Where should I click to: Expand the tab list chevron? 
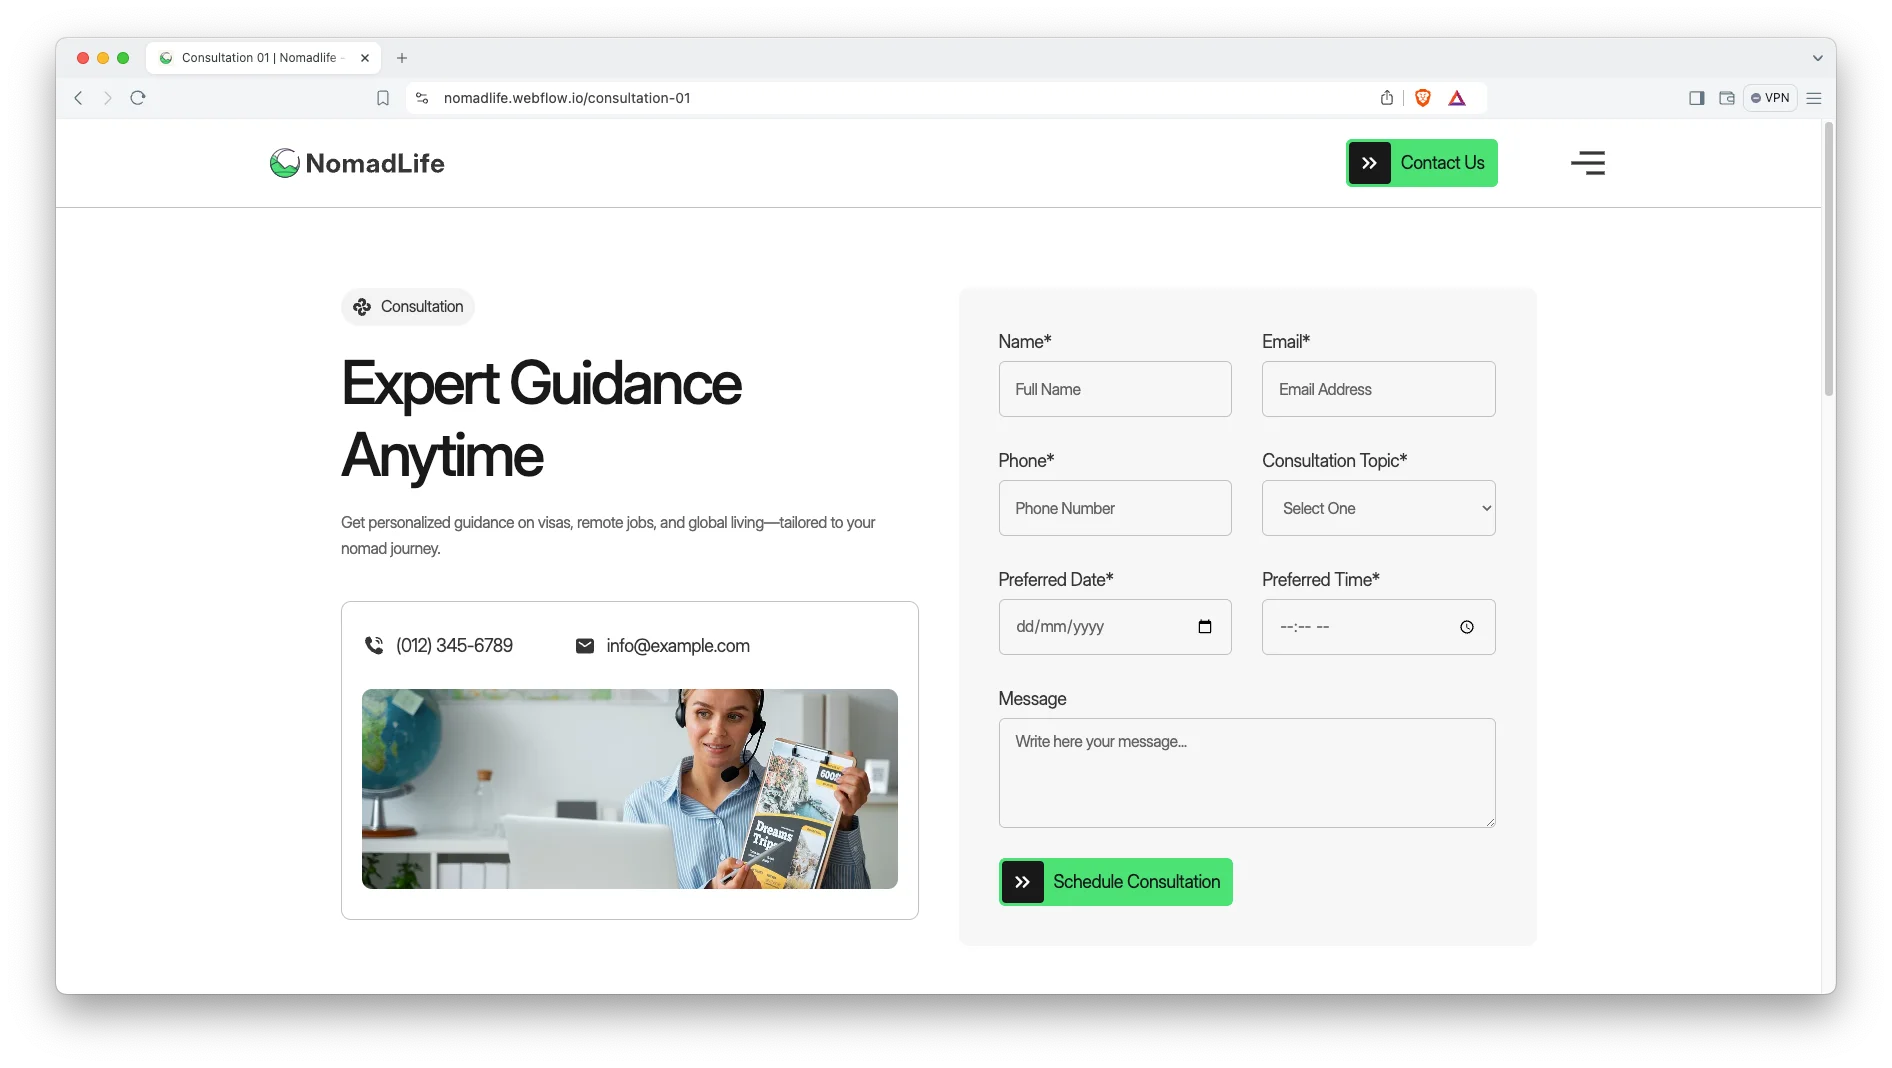click(x=1817, y=58)
